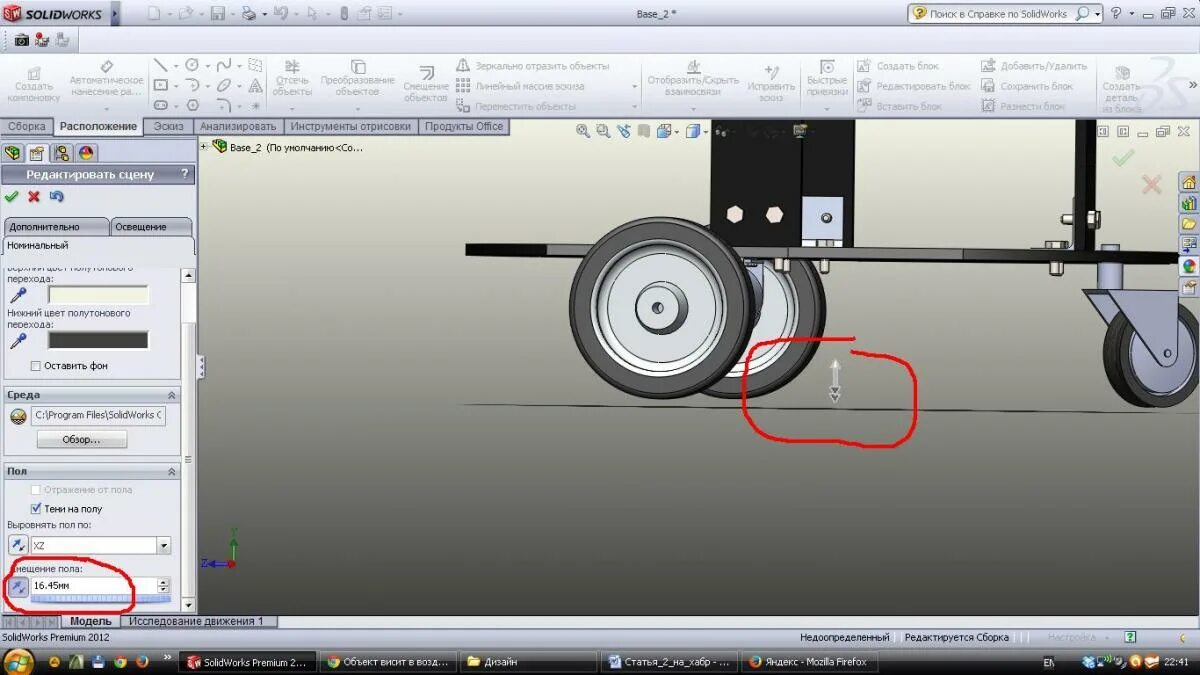Image resolution: width=1200 pixels, height=675 pixels.
Task: Open Яндекс - Mozilla Firefox taskbar button
Action: point(809,662)
